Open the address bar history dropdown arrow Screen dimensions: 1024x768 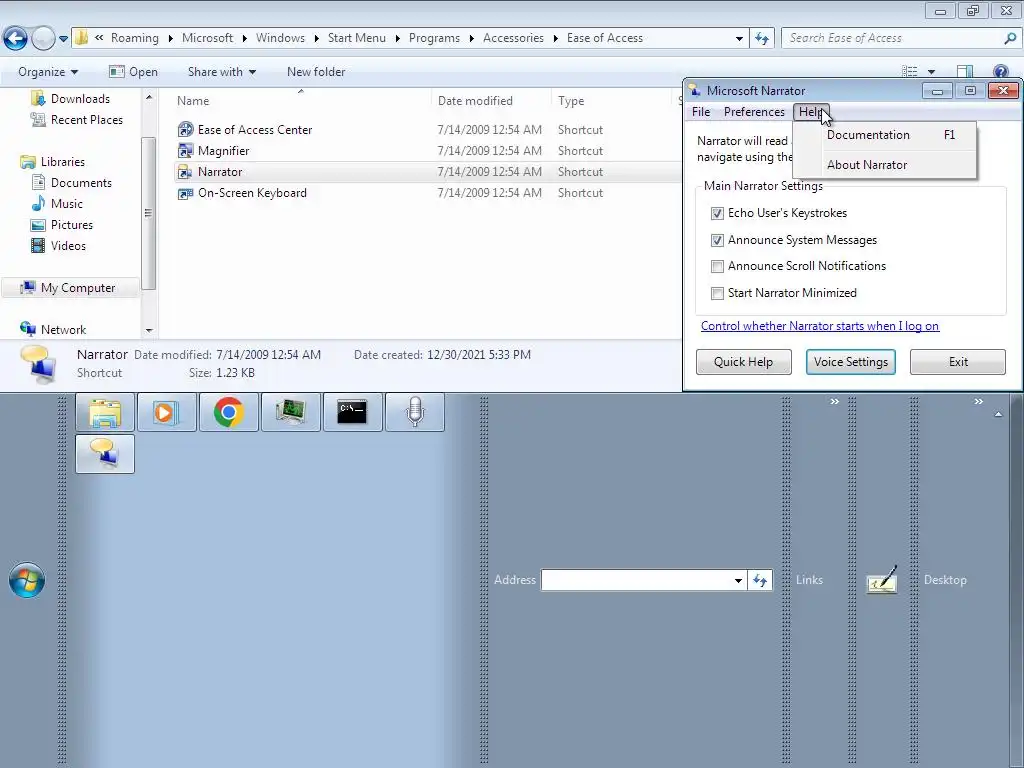point(739,39)
